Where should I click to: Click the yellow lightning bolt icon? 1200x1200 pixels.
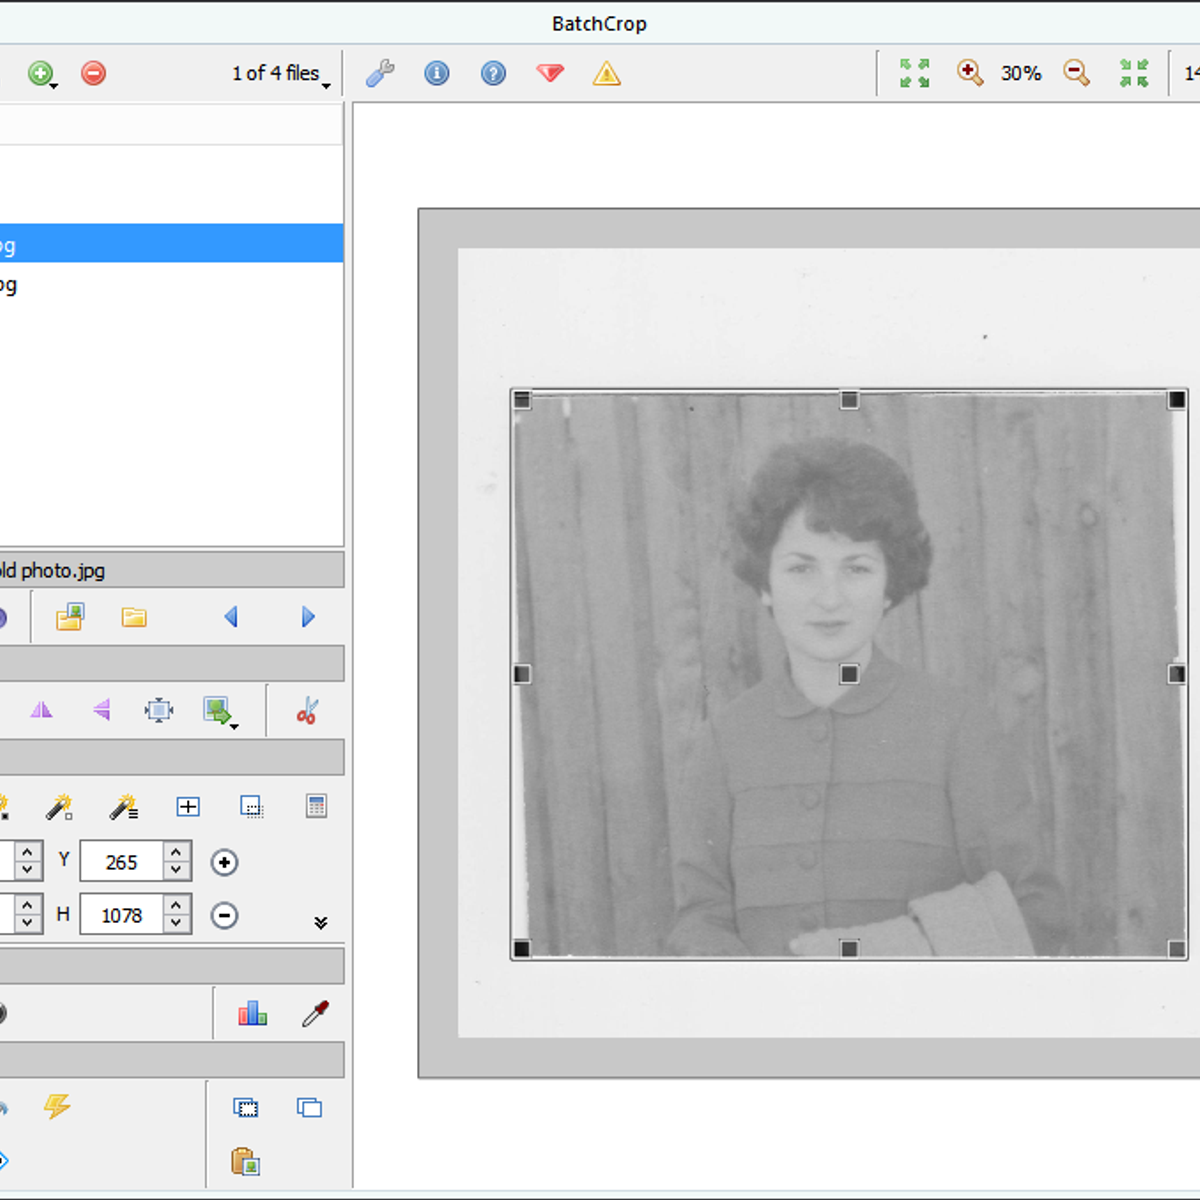coord(57,1106)
